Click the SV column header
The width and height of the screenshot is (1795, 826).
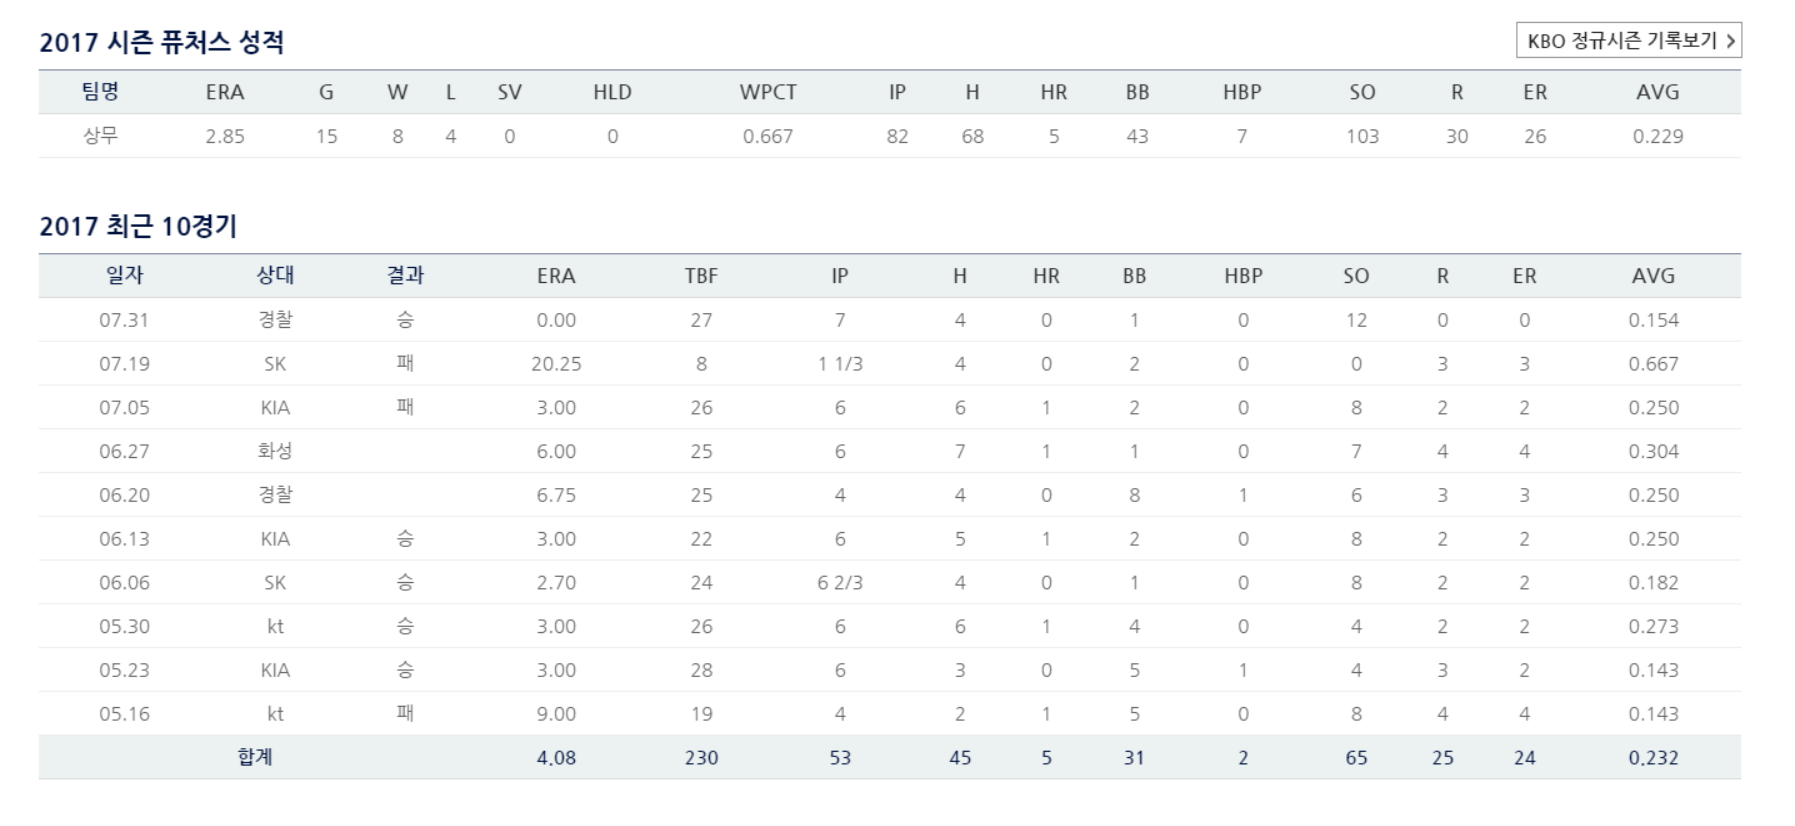(x=509, y=92)
